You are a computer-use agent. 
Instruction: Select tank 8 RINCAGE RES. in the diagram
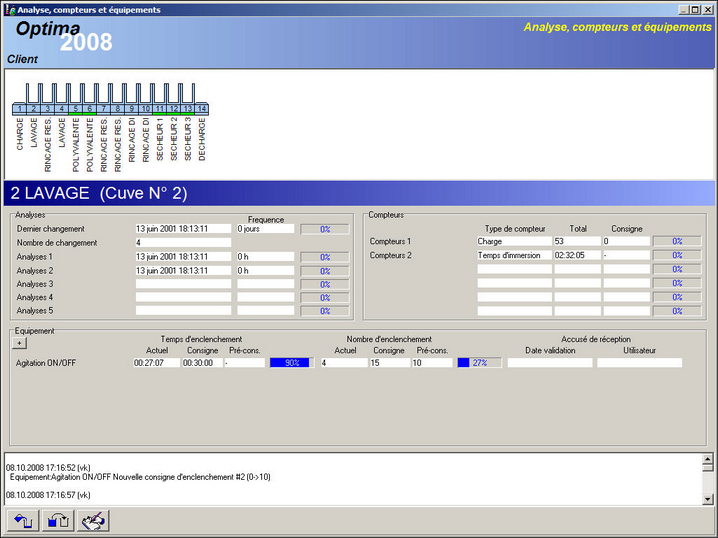pyautogui.click(x=118, y=109)
